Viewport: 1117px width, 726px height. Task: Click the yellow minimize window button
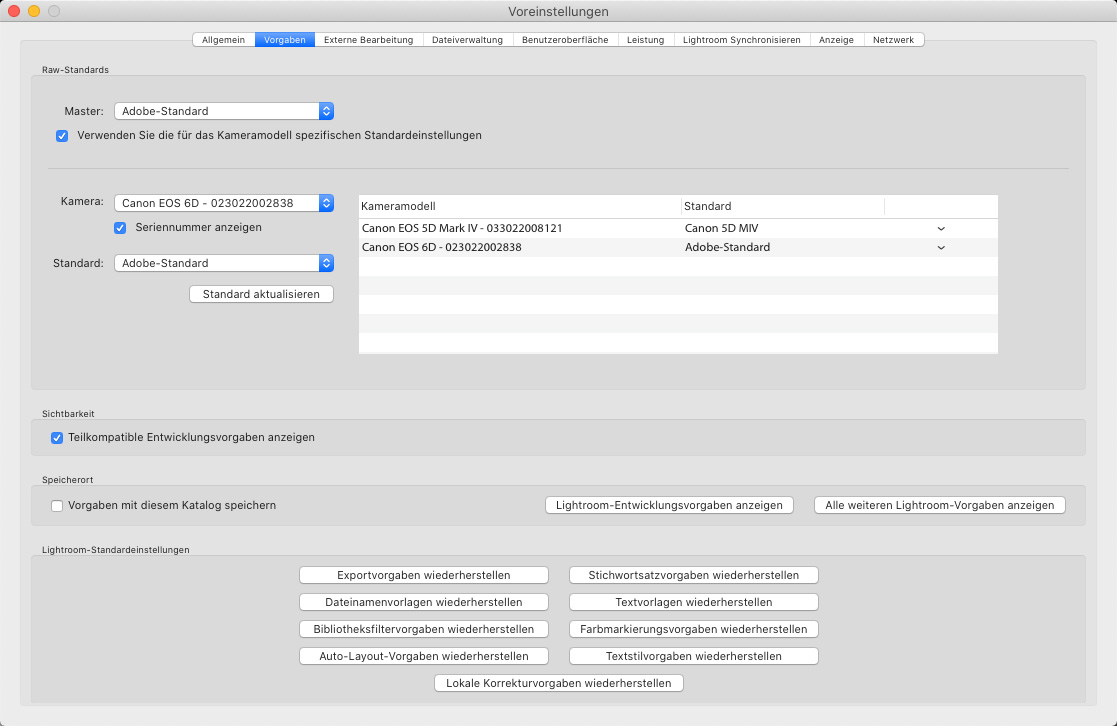coord(34,11)
